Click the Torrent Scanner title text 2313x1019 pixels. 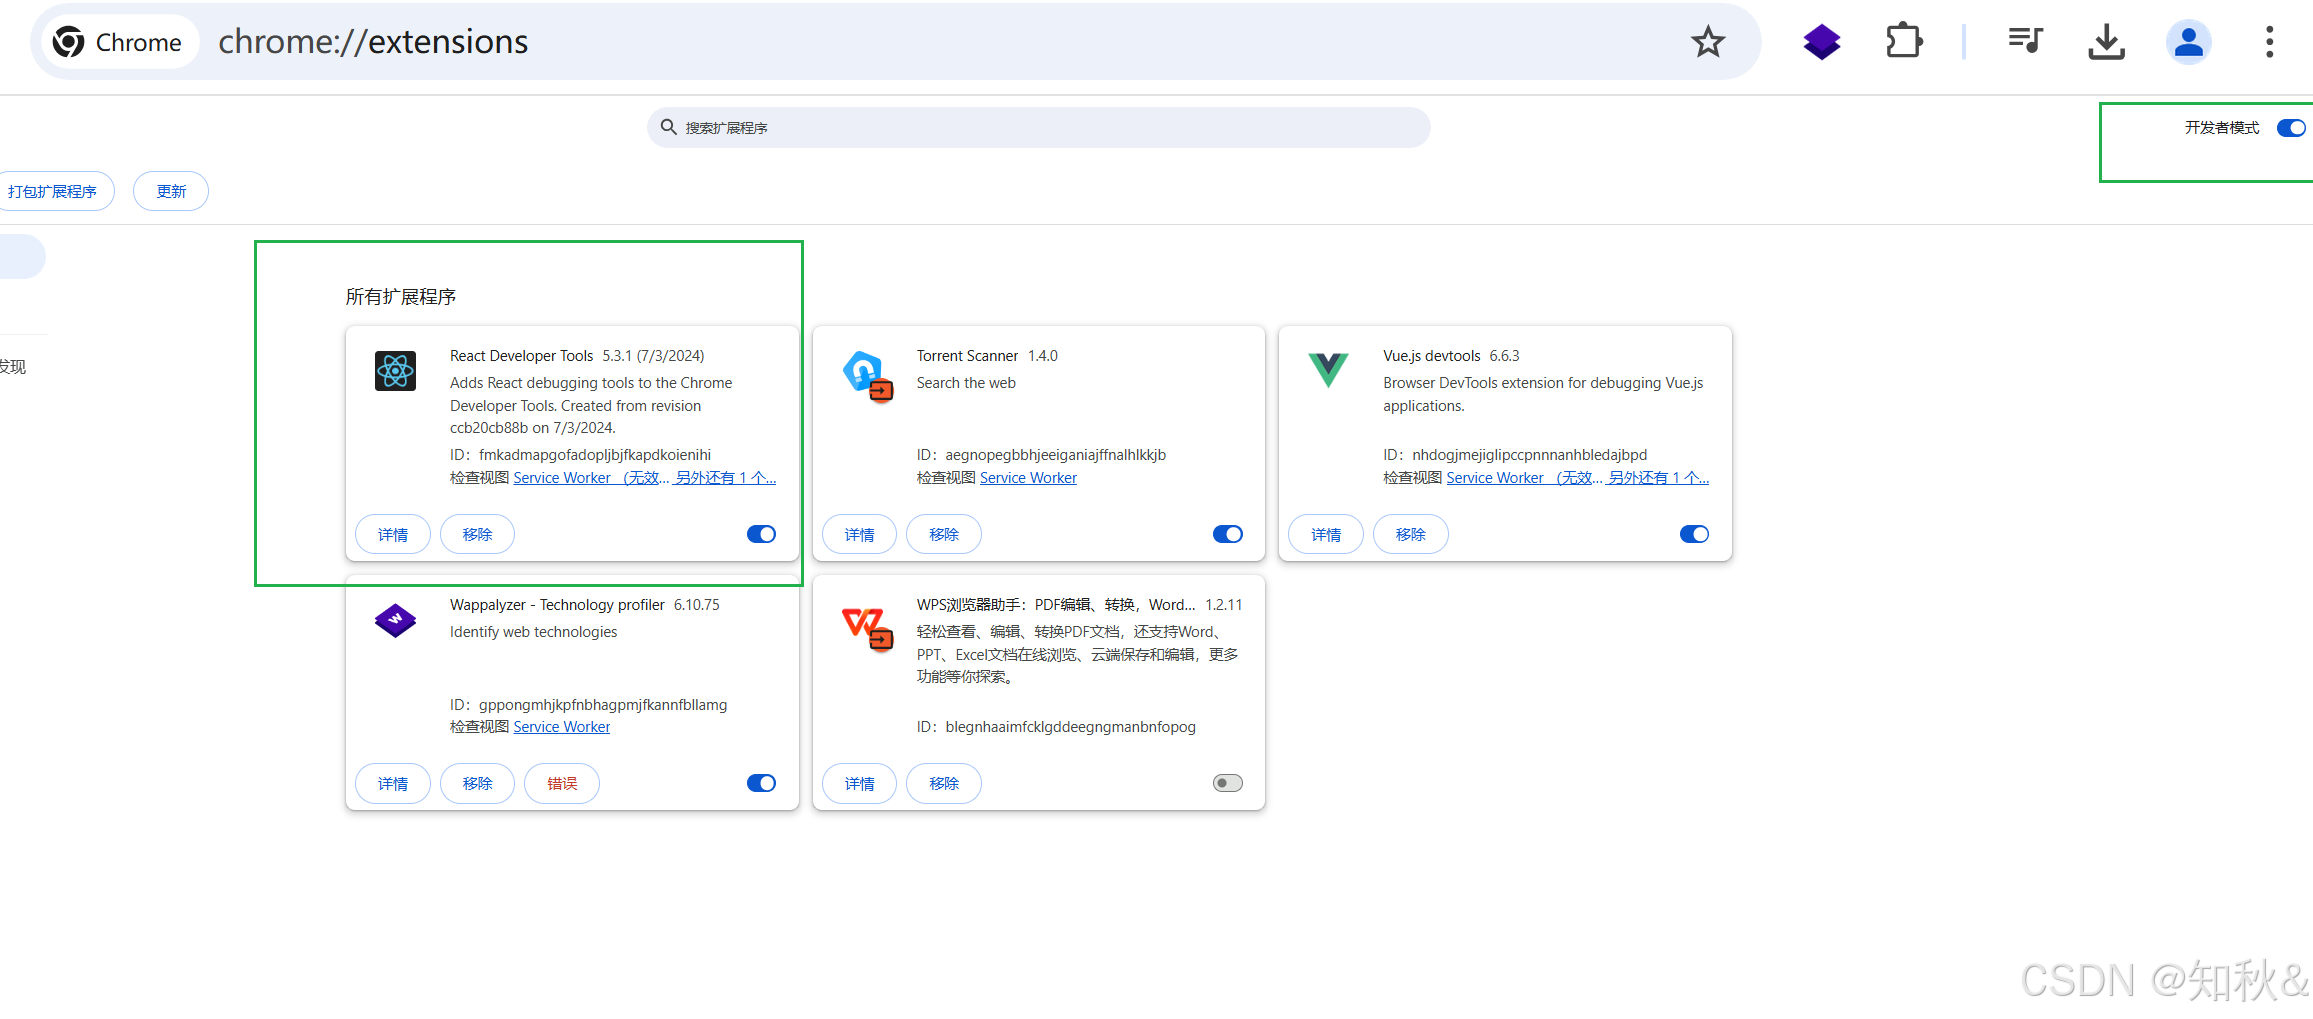(x=967, y=356)
